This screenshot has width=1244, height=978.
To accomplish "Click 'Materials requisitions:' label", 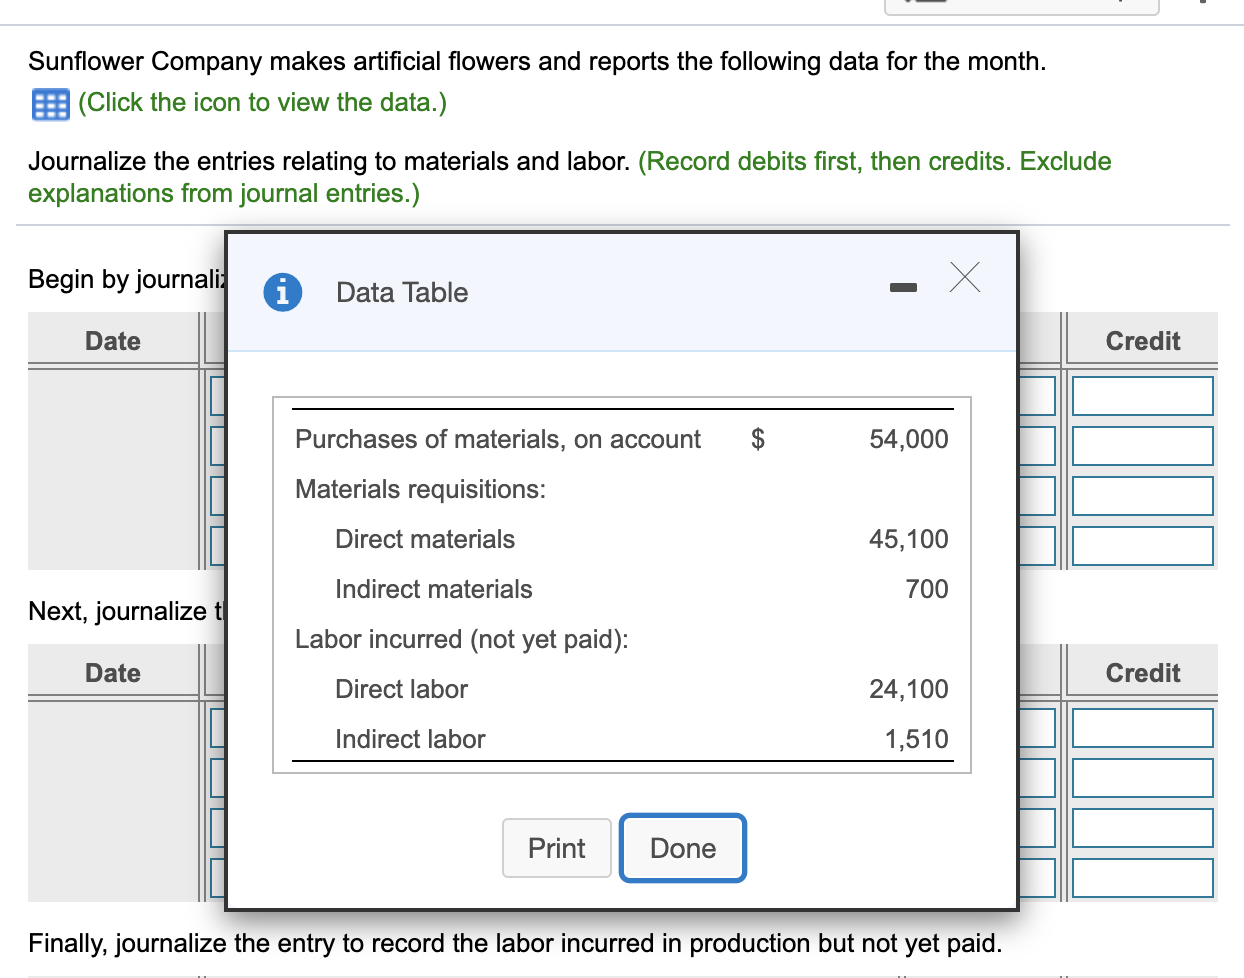I will [421, 489].
